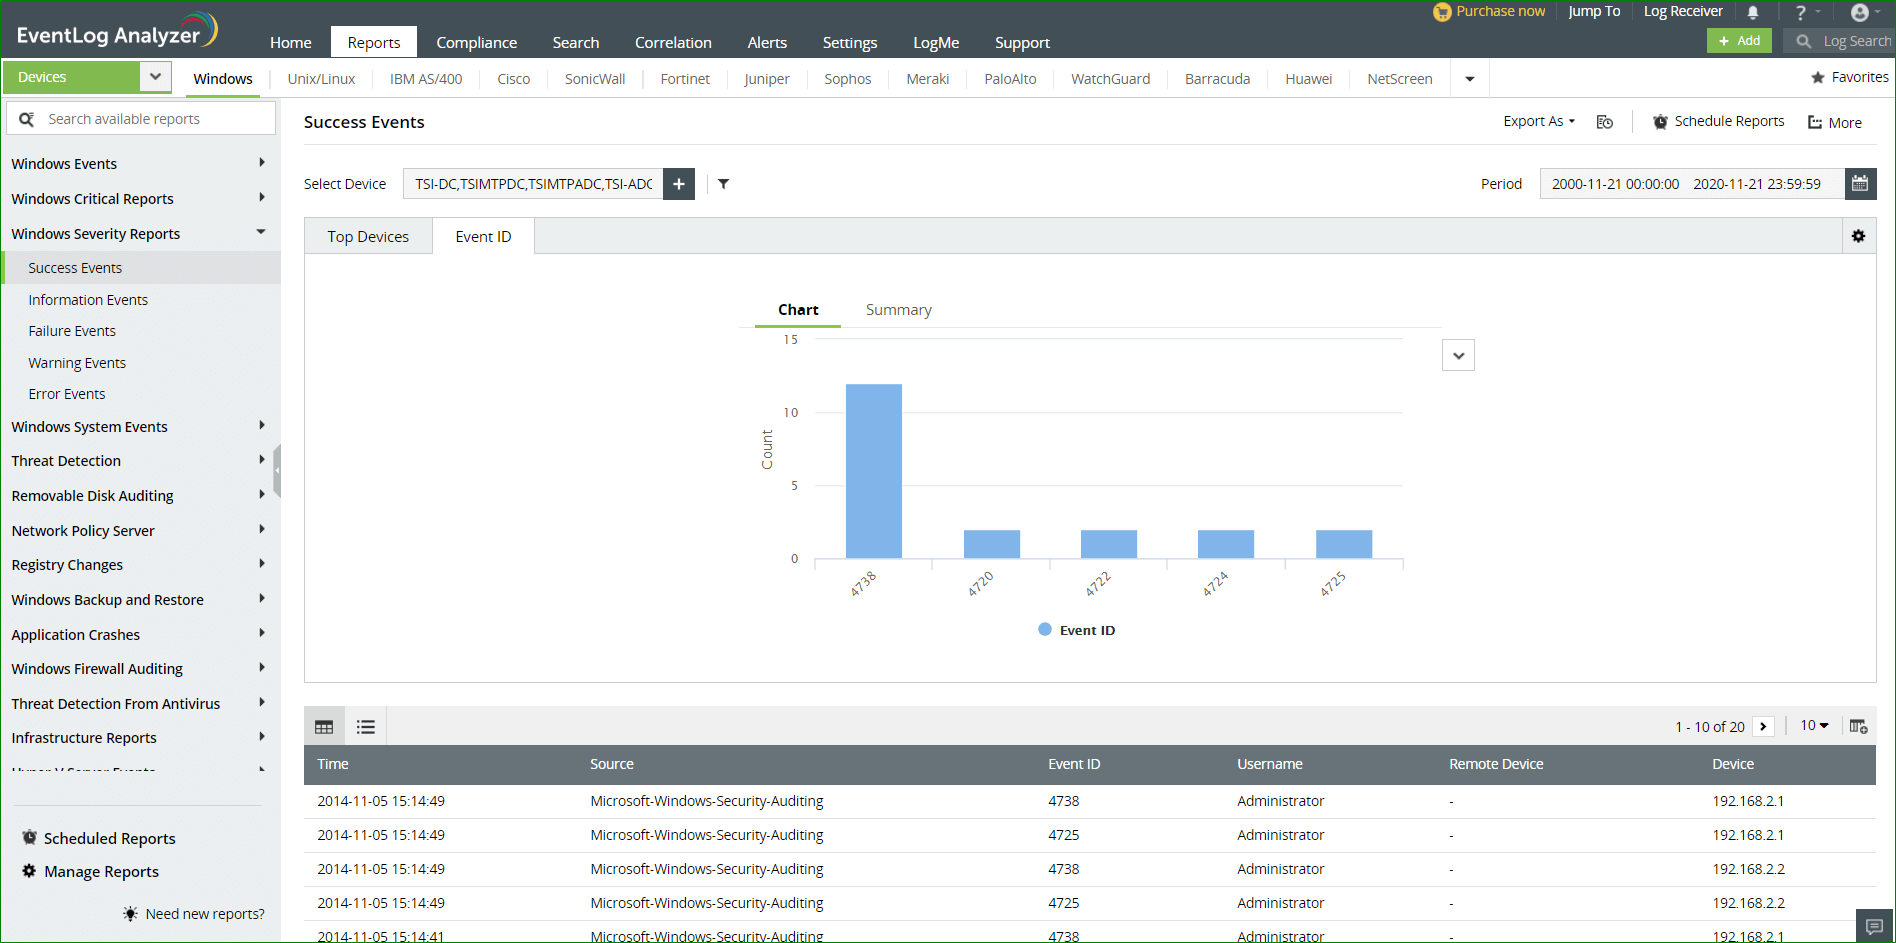
Task: Click the Purchase now cart icon
Action: point(1442,12)
